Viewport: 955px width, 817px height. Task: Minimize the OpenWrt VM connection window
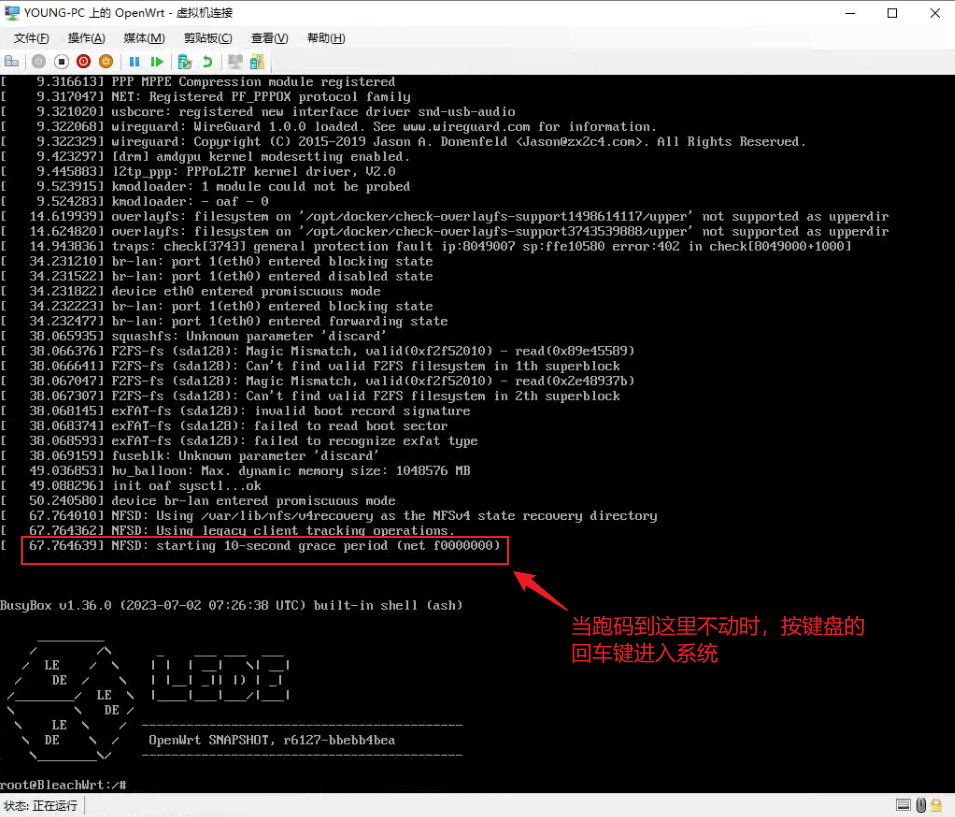850,13
